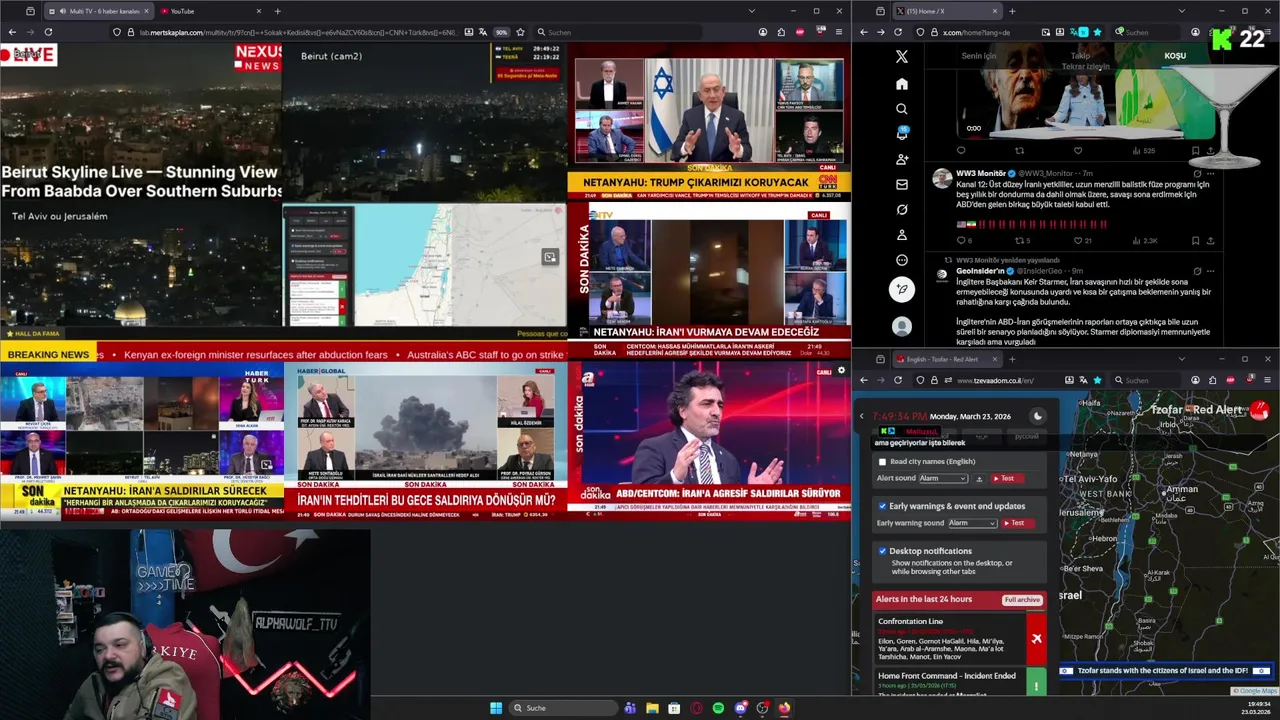Screen dimensions: 1280x720
Task: Open X Notifications bell icon
Action: tap(902, 134)
